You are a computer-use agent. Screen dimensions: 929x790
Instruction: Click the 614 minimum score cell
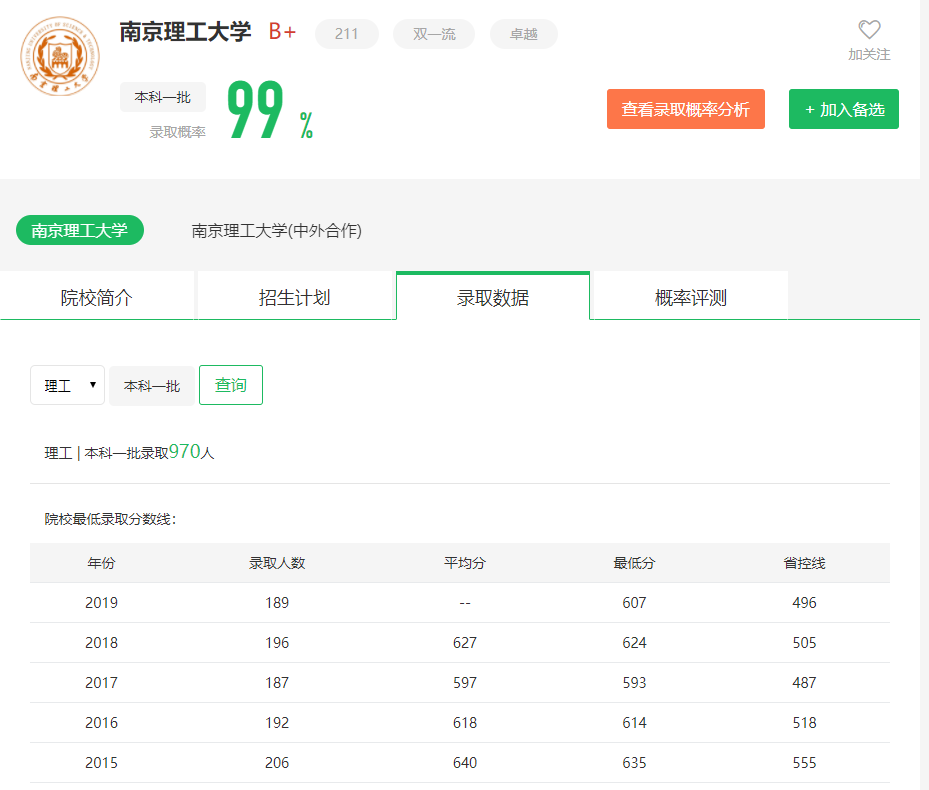[x=635, y=722]
